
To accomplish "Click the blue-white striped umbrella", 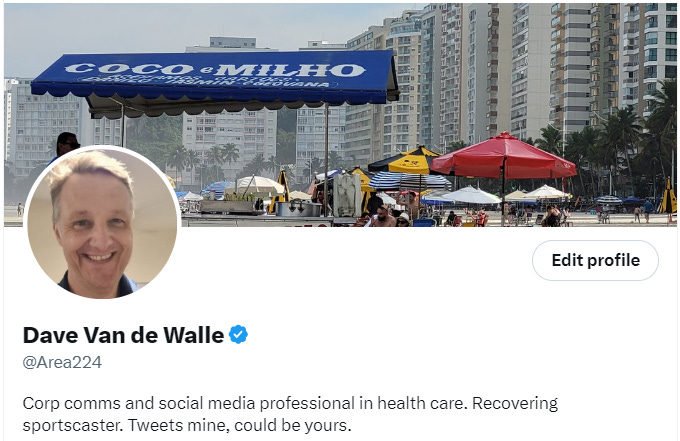I will pyautogui.click(x=409, y=181).
